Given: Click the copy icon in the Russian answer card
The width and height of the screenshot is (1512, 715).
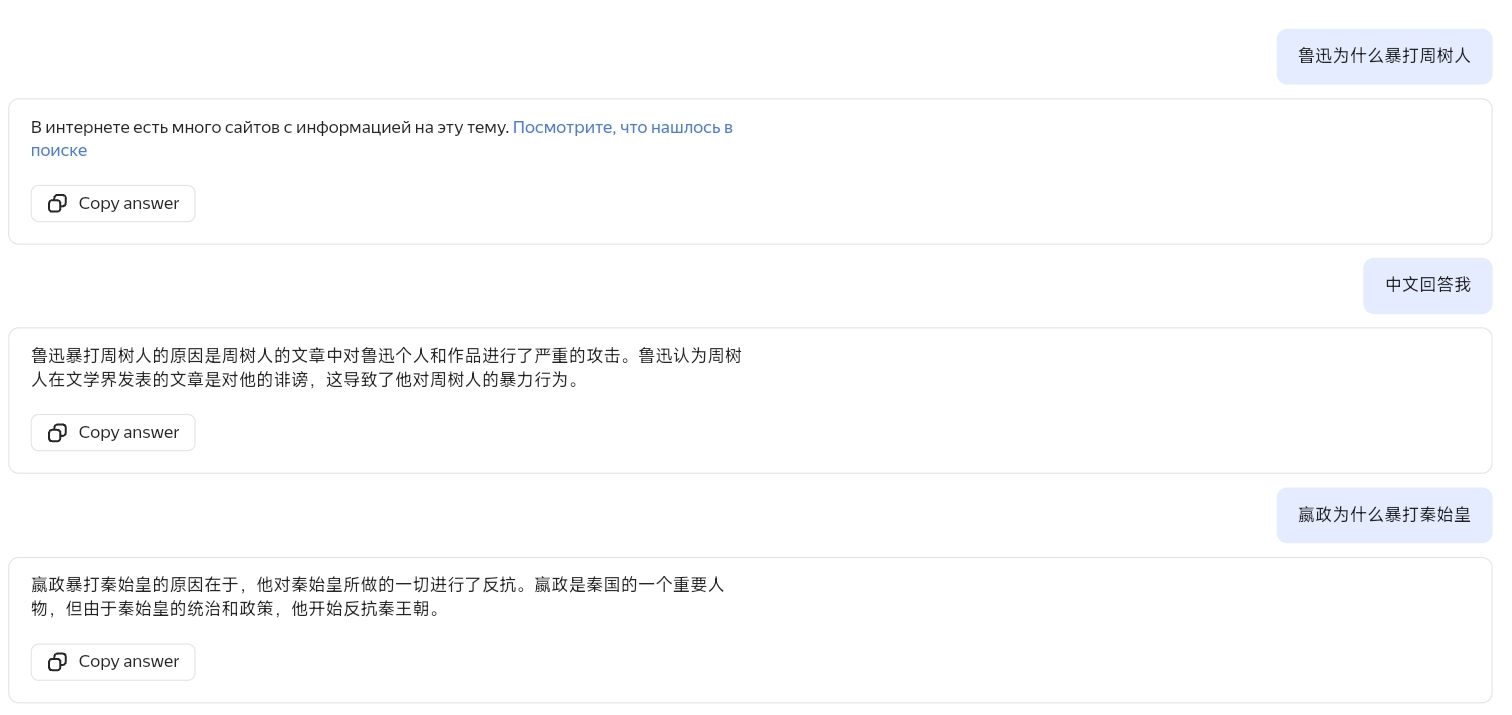Looking at the screenshot, I should 57,203.
